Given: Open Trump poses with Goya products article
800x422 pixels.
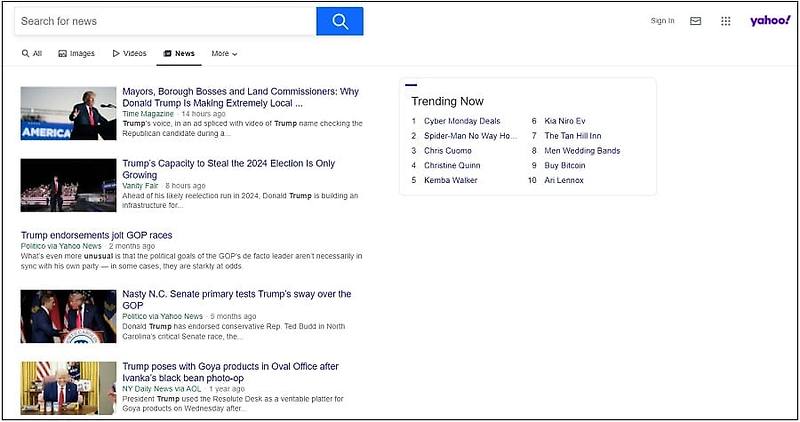Looking at the screenshot, I should (230, 372).
